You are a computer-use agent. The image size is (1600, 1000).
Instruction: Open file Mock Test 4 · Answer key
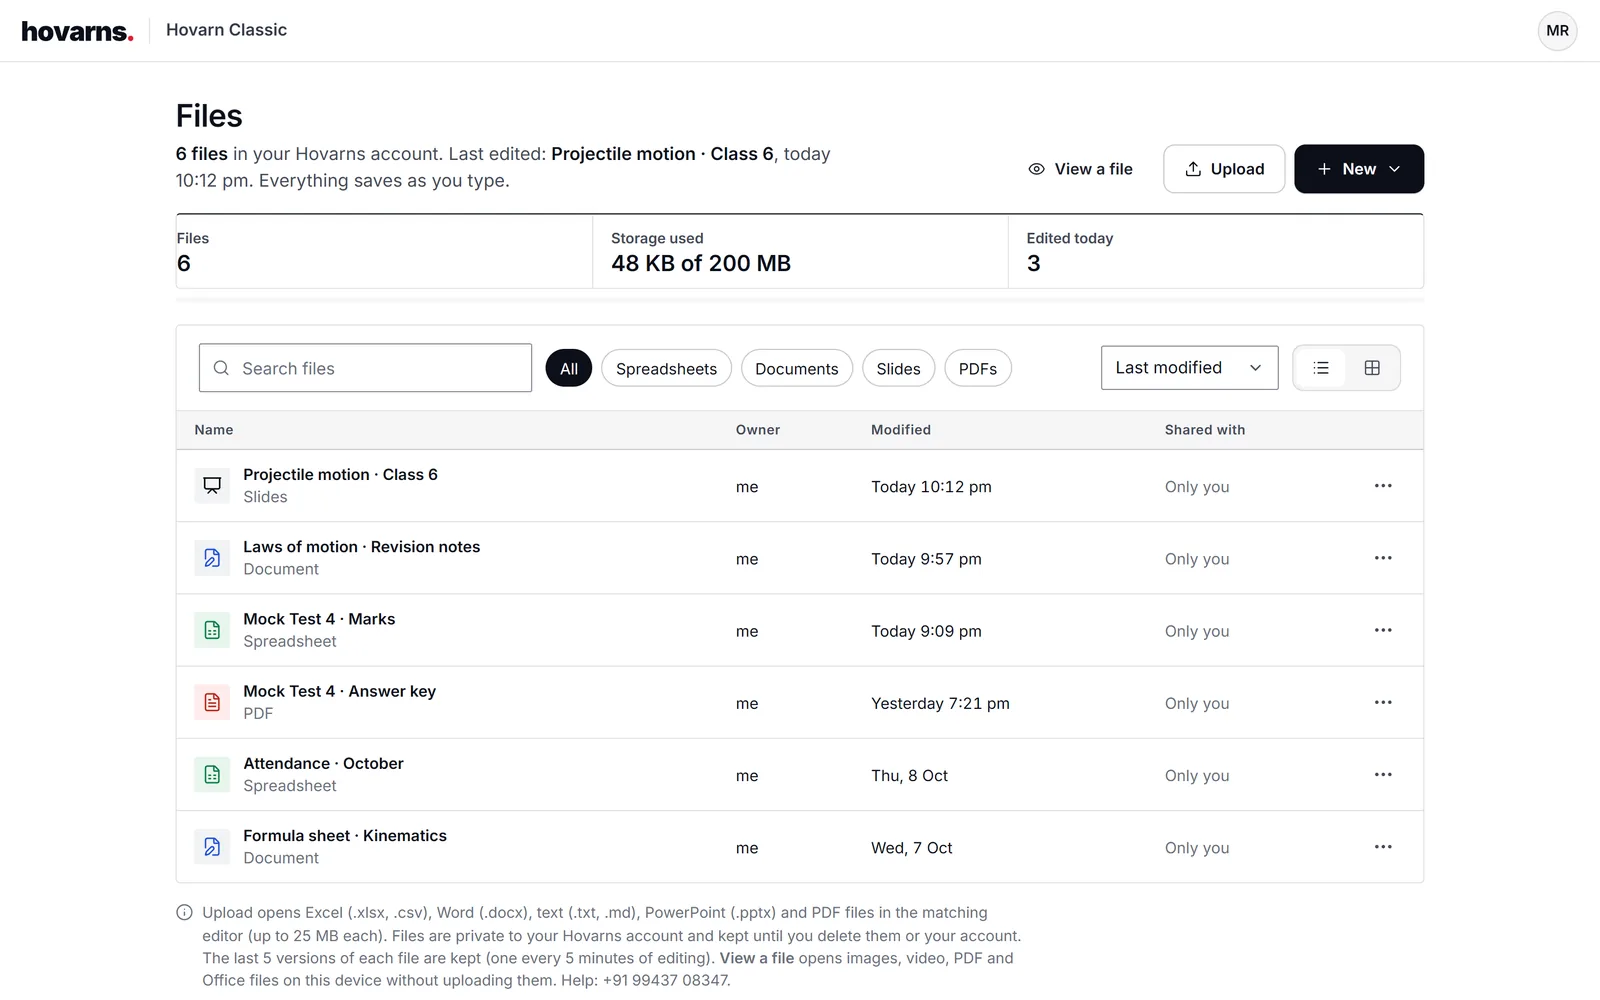[x=339, y=691]
